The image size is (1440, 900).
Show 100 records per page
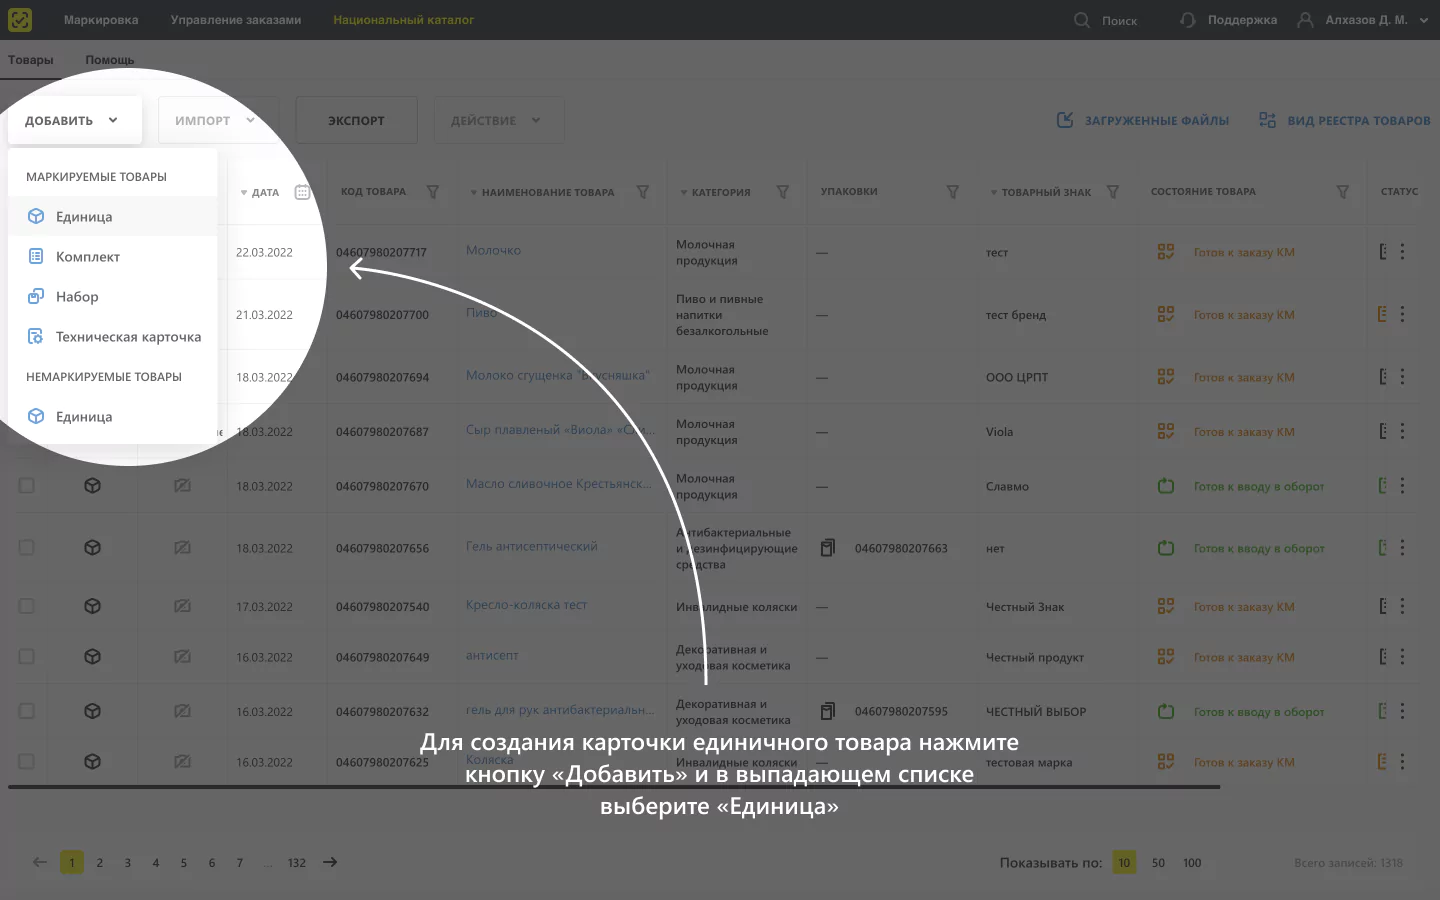point(1192,863)
